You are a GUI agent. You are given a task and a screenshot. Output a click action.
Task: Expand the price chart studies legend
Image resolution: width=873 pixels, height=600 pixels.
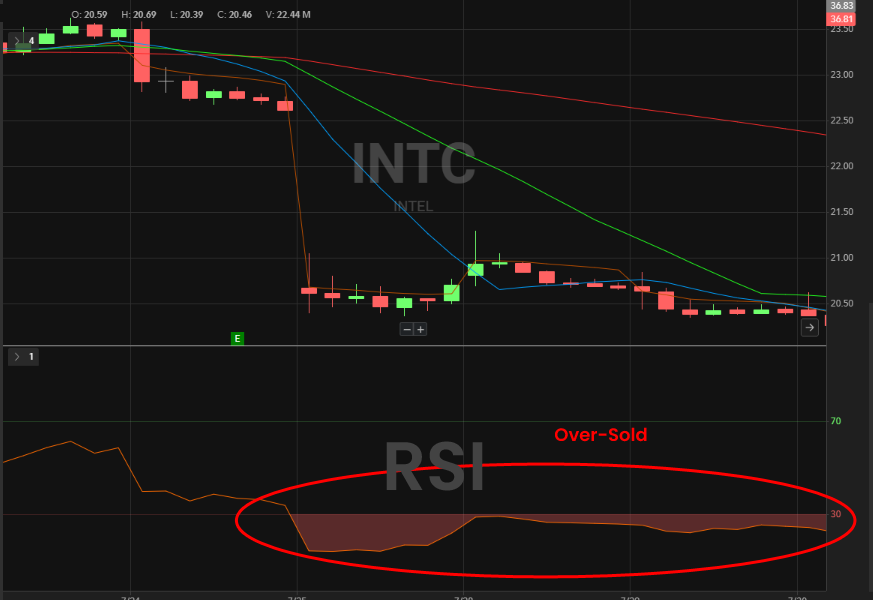pos(17,41)
